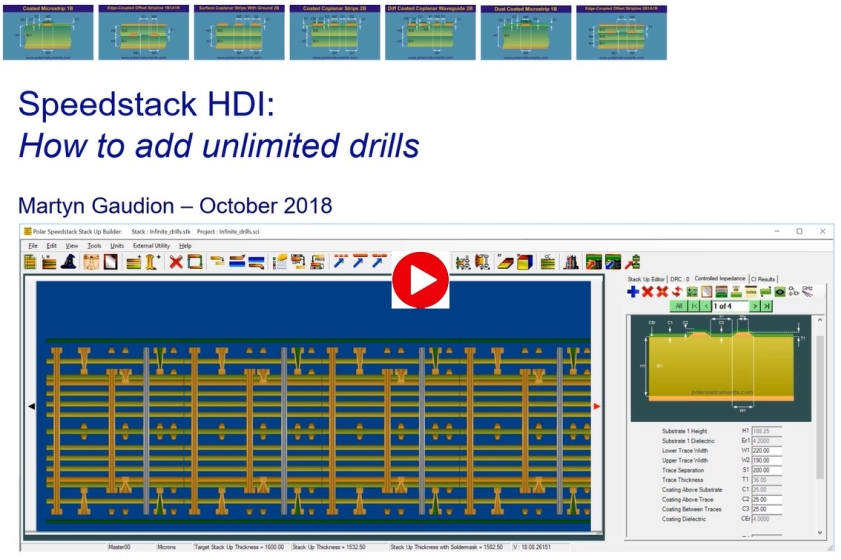Go to next structure button

[x=755, y=306]
